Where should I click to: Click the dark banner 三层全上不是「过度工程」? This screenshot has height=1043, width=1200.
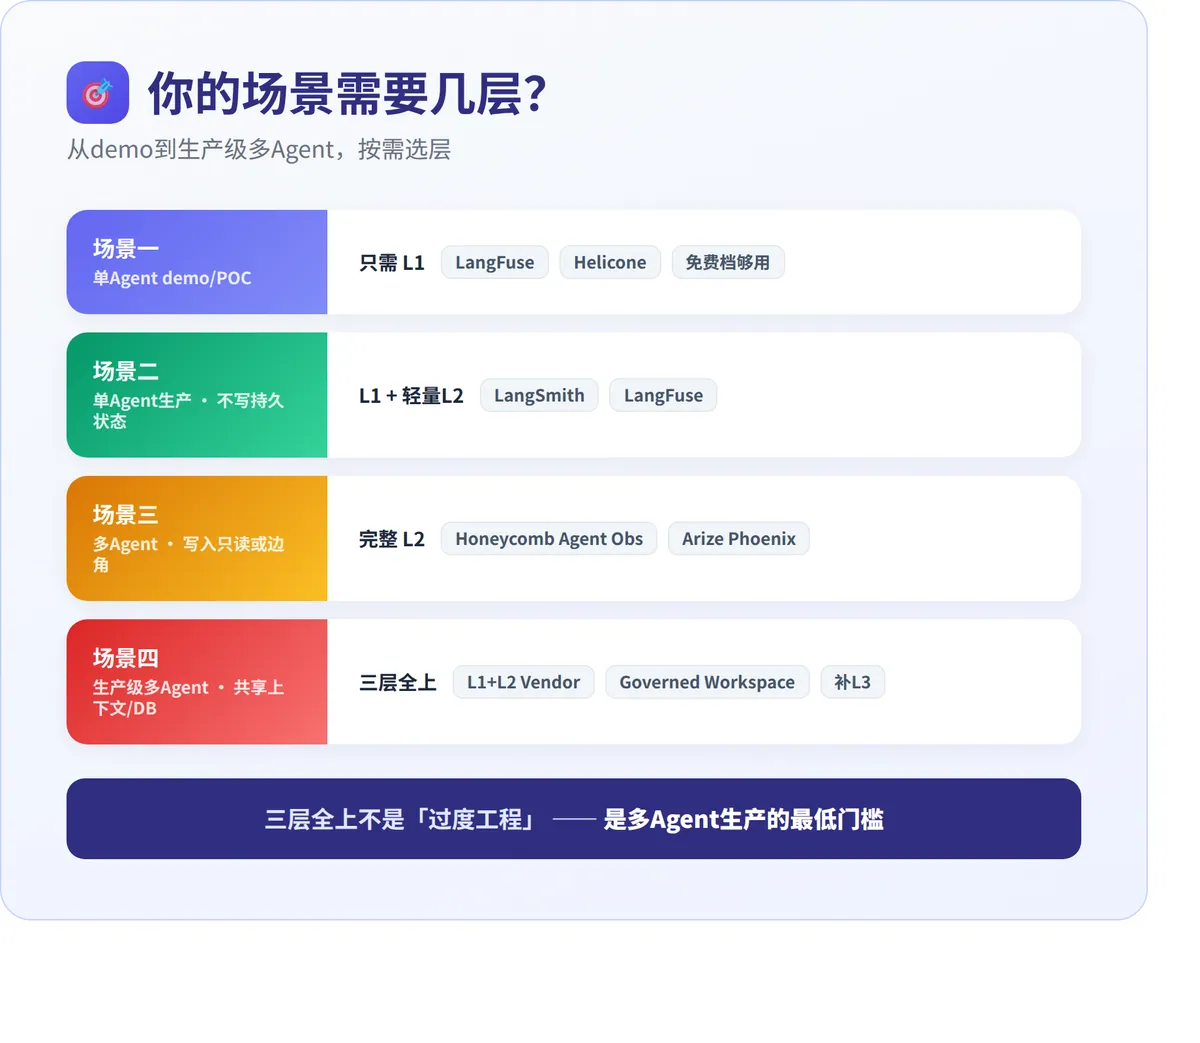[574, 819]
